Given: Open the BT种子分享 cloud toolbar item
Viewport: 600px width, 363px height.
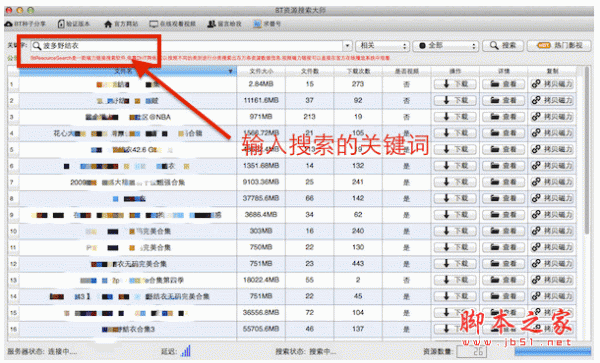Looking at the screenshot, I should click(25, 24).
